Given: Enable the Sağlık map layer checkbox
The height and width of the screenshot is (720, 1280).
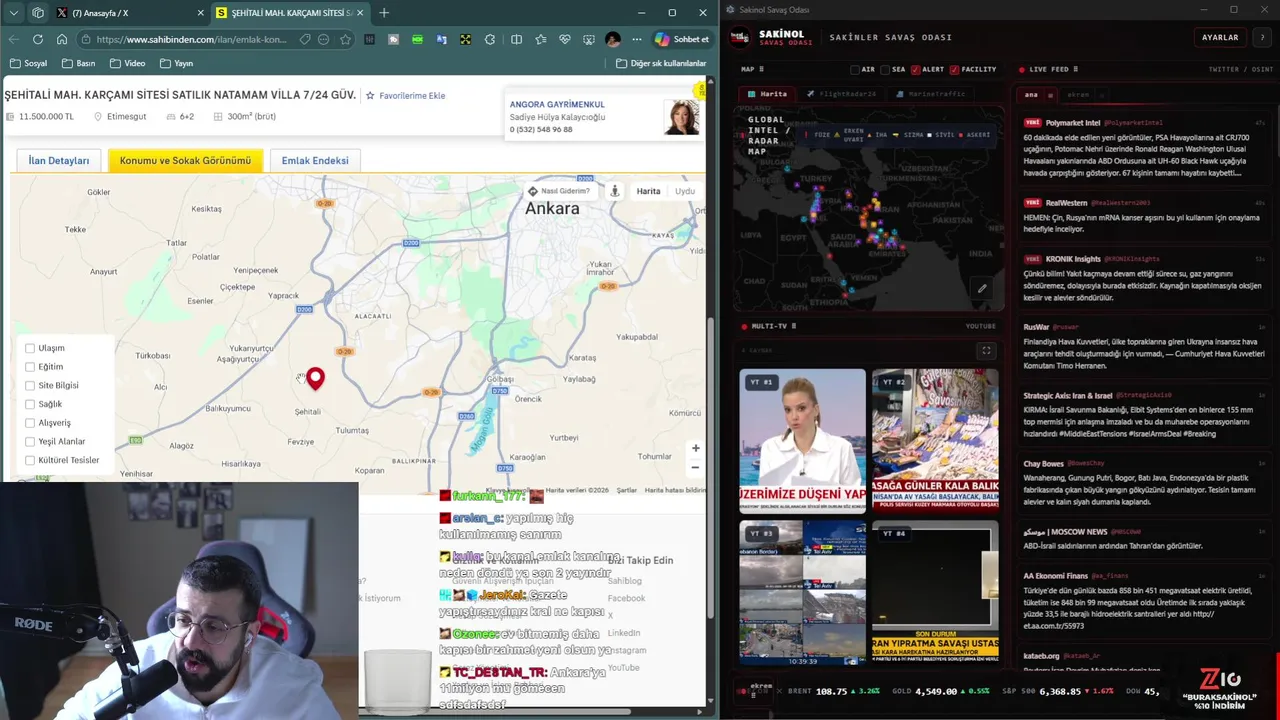Looking at the screenshot, I should [x=30, y=404].
